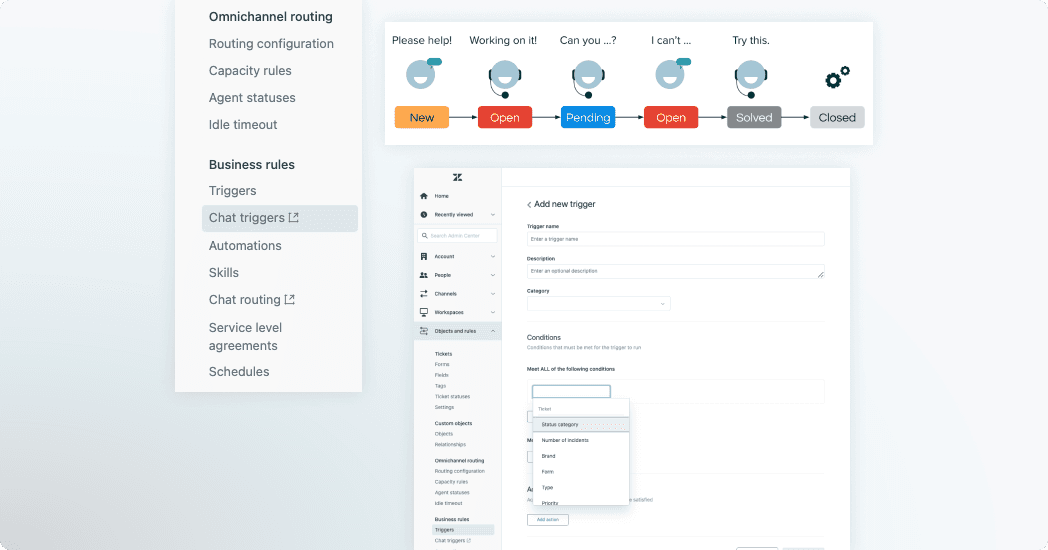Click the Description field resize handle
1048x550 pixels.
(x=821, y=274)
